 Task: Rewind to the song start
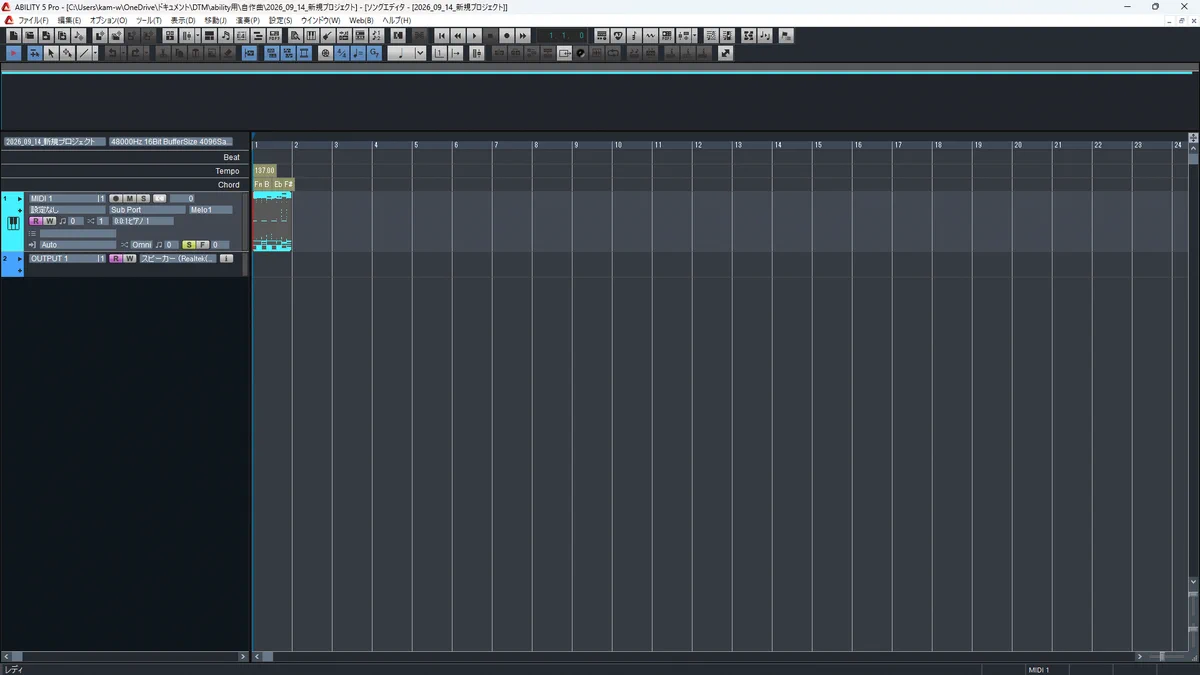441,36
